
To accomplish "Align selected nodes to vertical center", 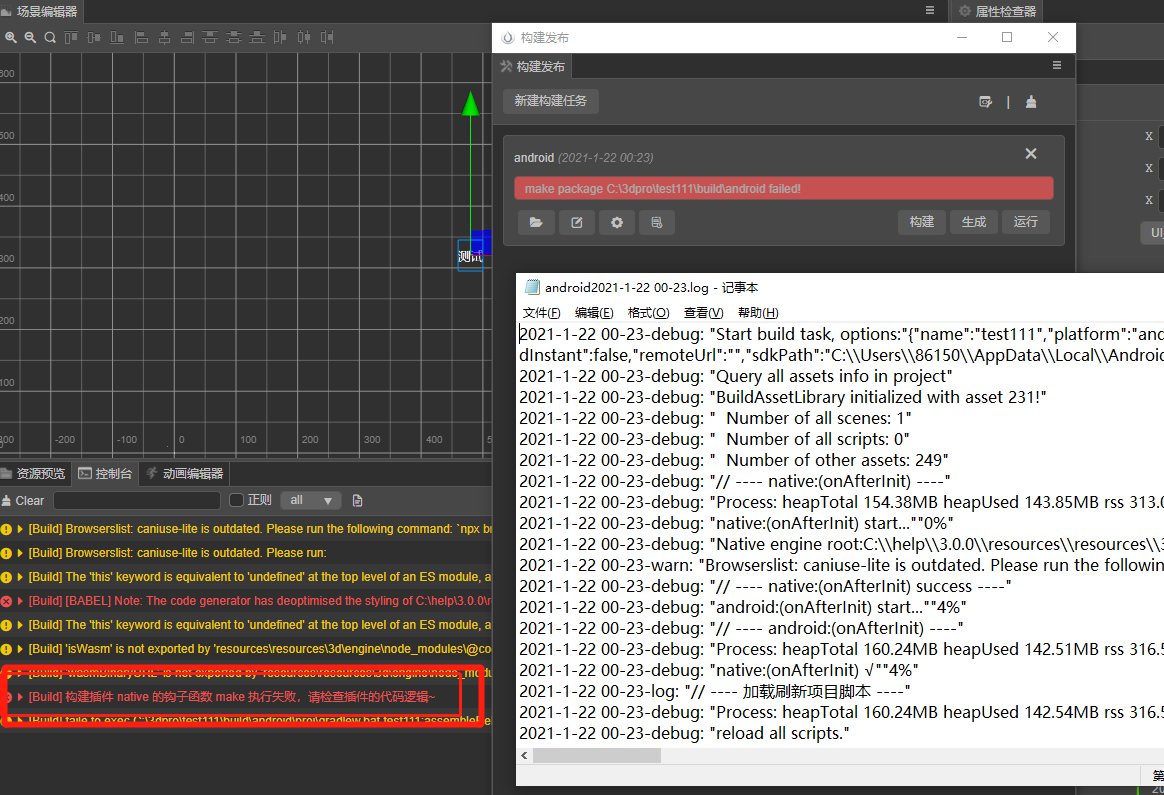I will click(x=94, y=37).
